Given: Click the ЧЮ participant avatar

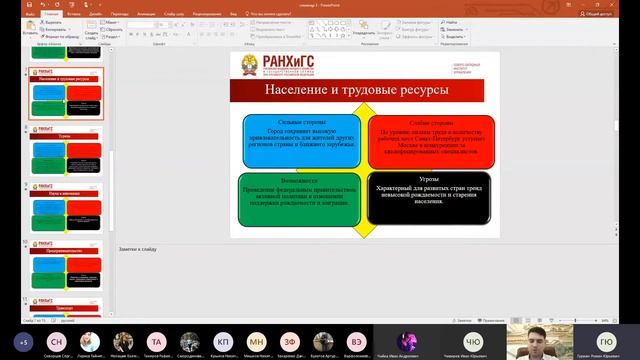Looking at the screenshot, I should click(473, 342).
